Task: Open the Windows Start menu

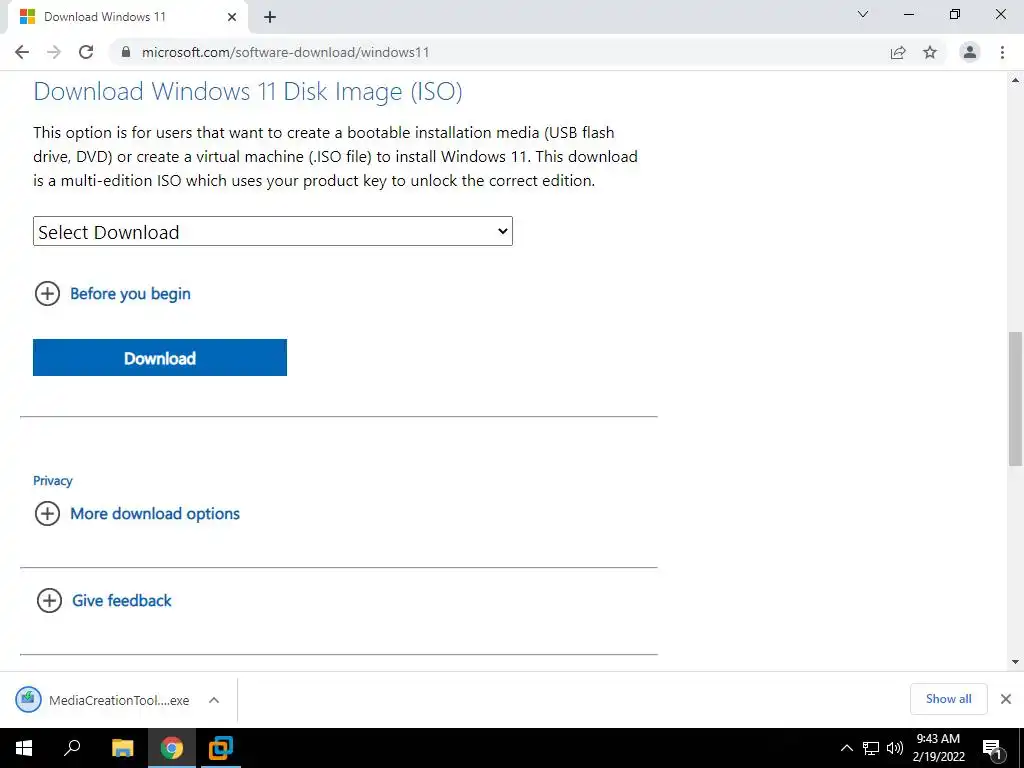Action: (24, 748)
